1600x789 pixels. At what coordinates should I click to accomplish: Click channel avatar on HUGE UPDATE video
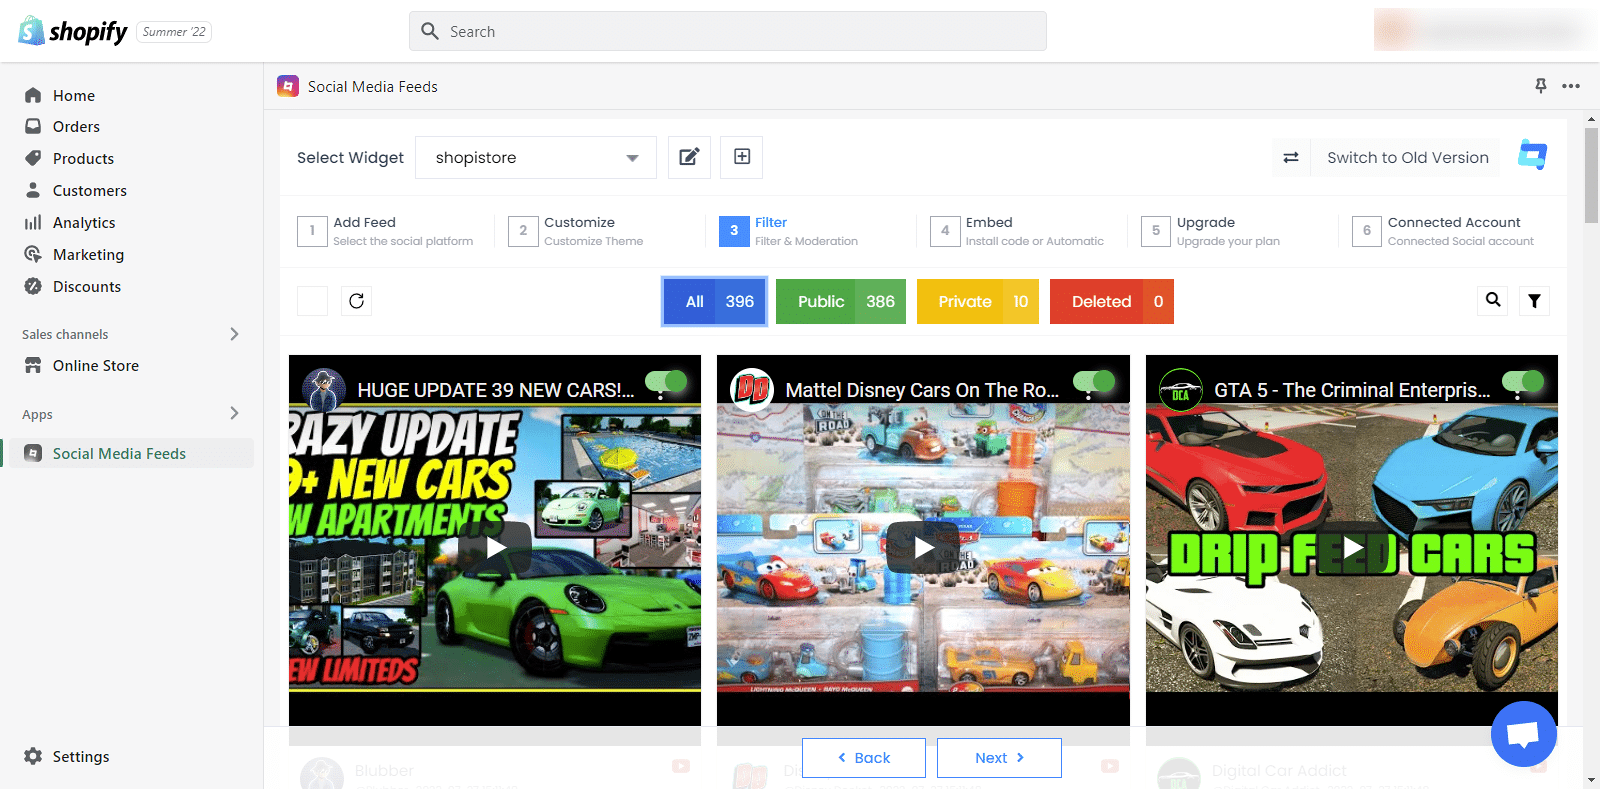tap(324, 390)
